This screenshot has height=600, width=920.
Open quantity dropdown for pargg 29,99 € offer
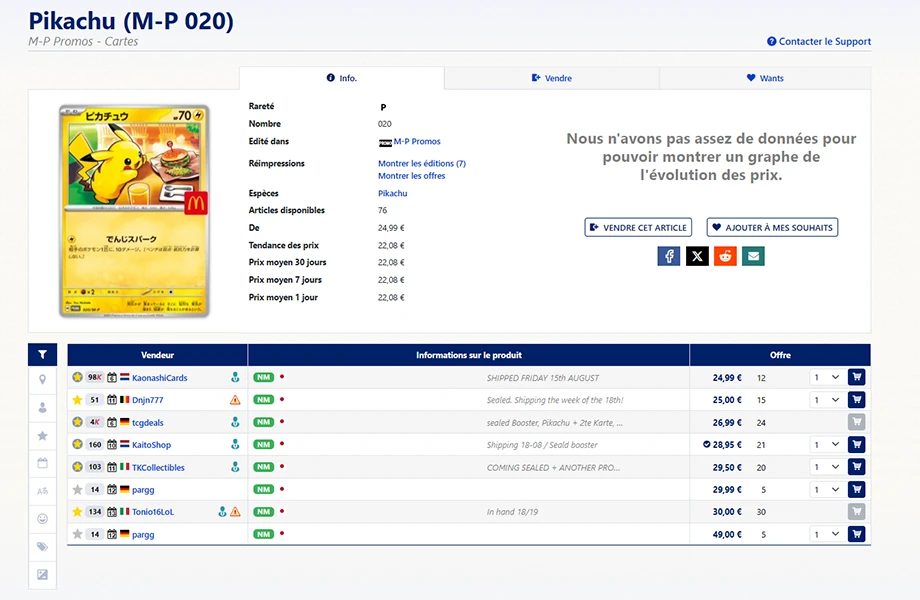[x=827, y=489]
